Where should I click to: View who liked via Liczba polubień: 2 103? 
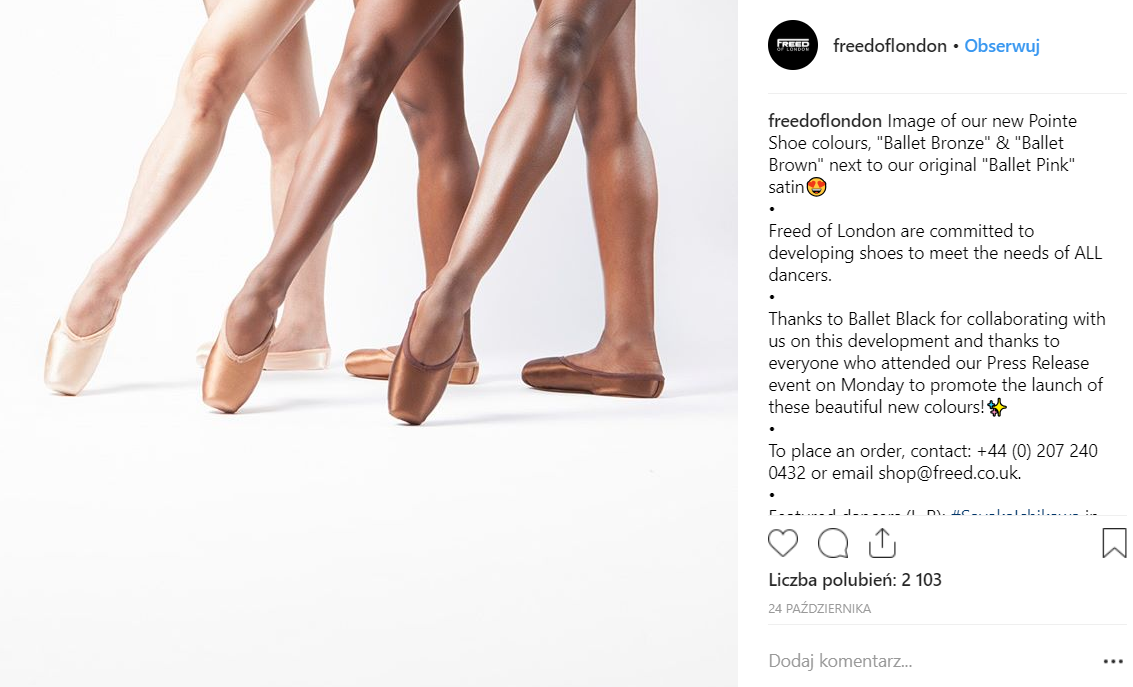click(x=855, y=579)
